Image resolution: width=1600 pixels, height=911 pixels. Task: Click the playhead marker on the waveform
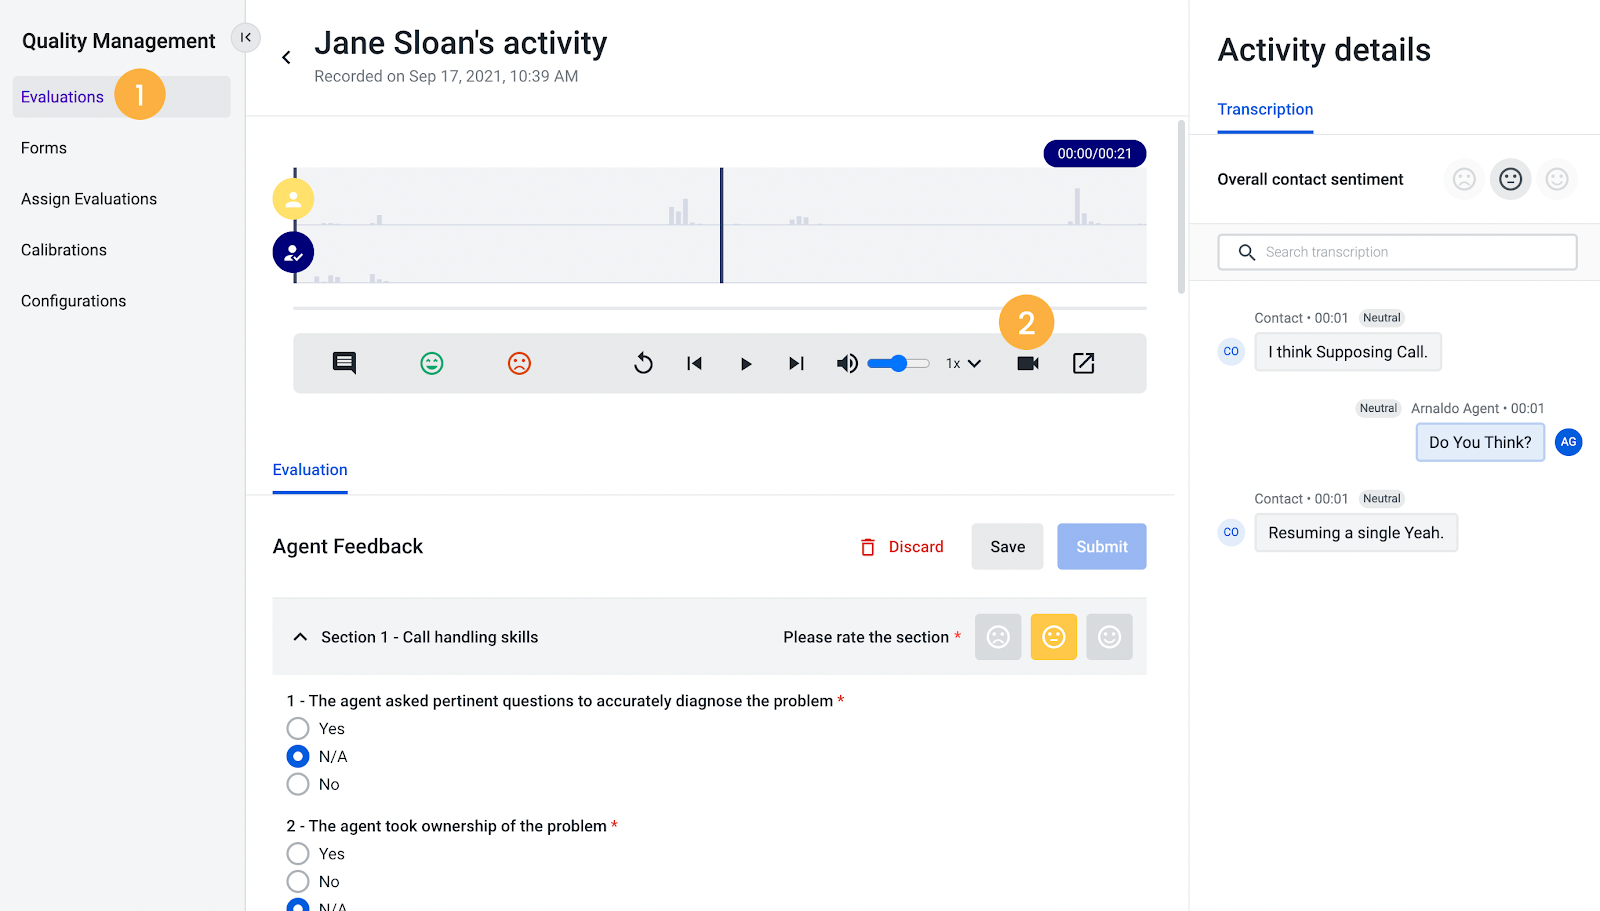[721, 225]
